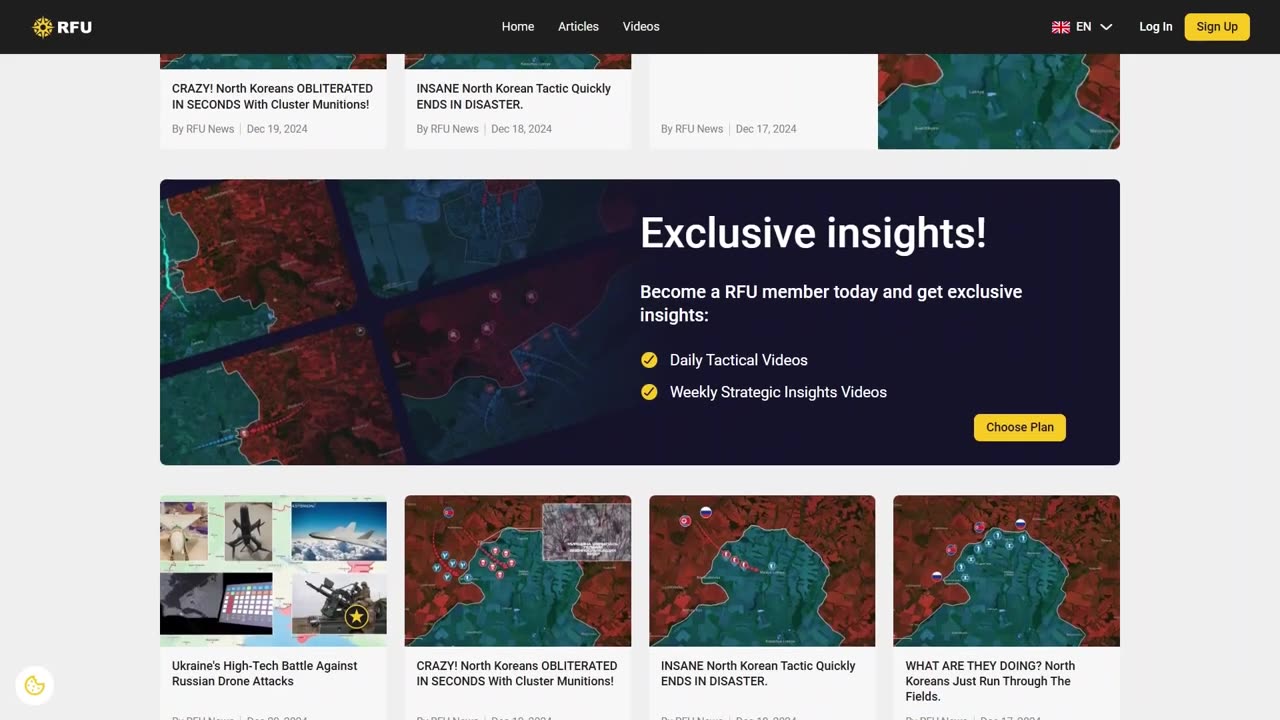This screenshot has height=720, width=1280.
Task: Open the map thumbnail beside the Dec 17, 2024 card
Action: 999,101
